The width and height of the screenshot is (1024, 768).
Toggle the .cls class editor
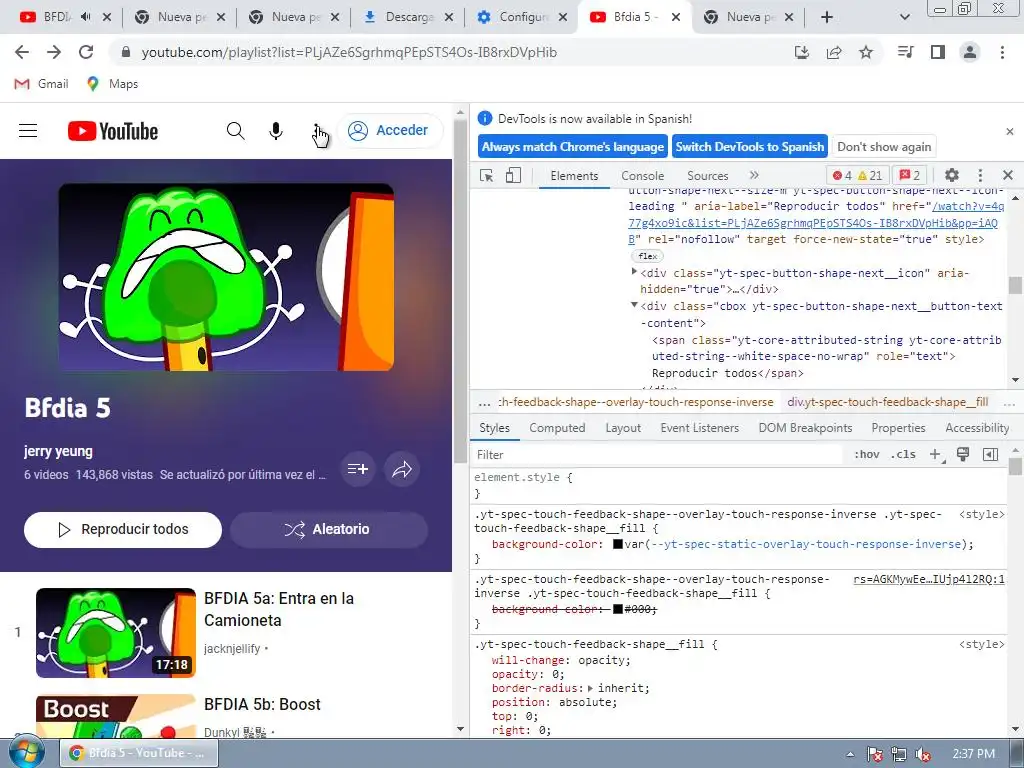pos(903,455)
